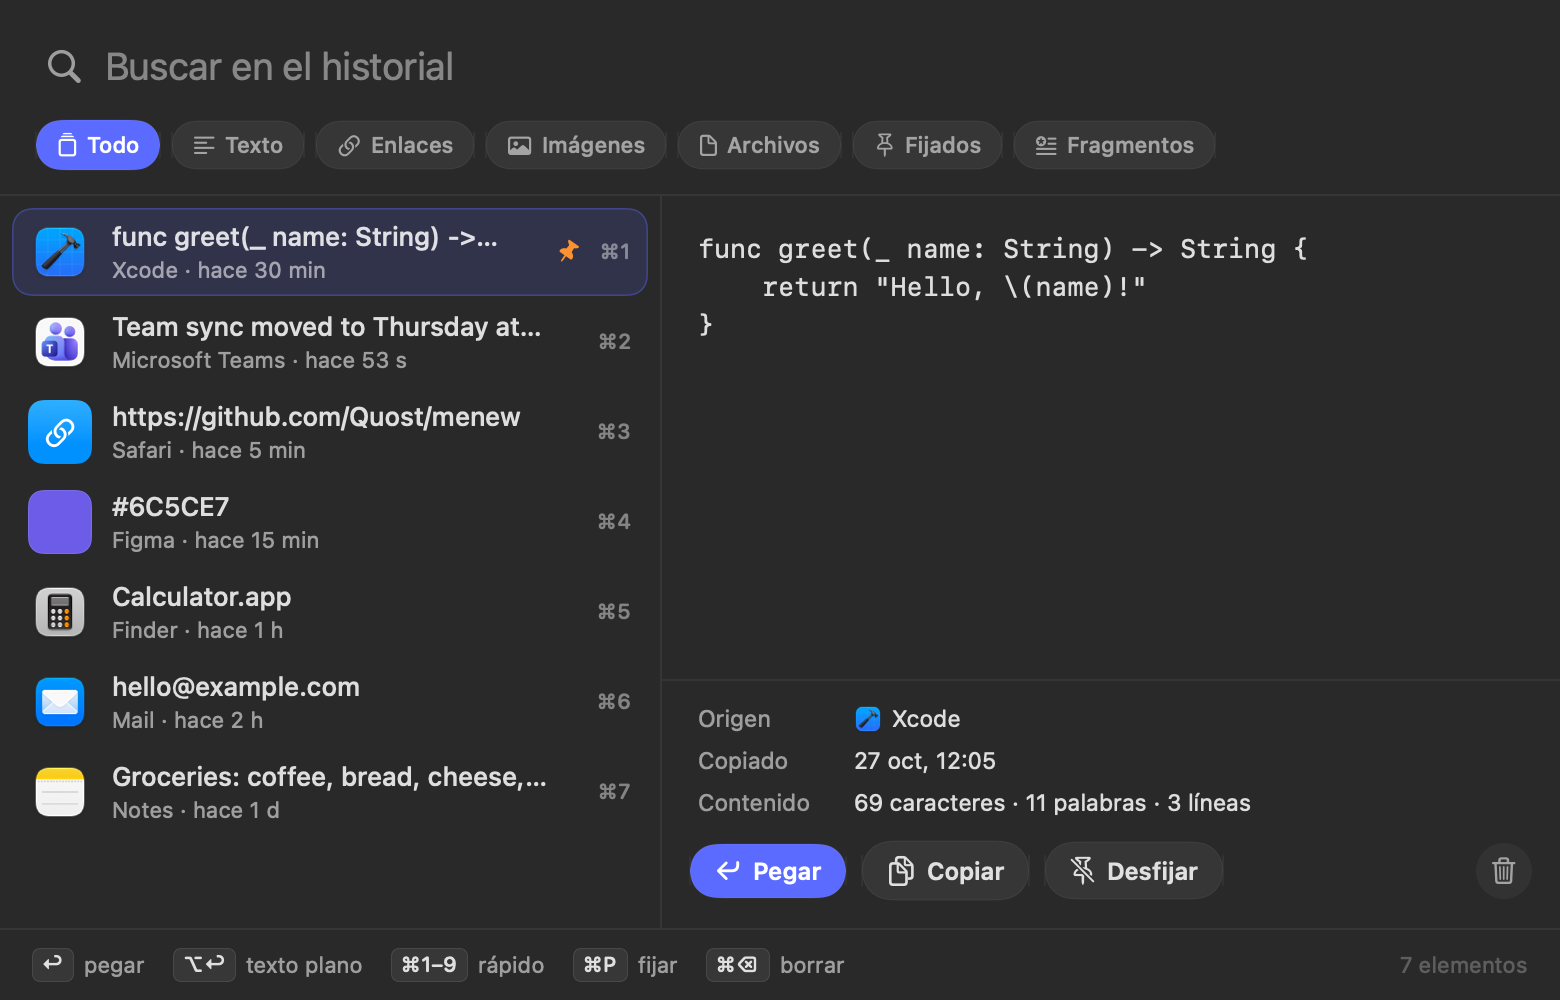Click the ⌘5 shortcut label

614,612
